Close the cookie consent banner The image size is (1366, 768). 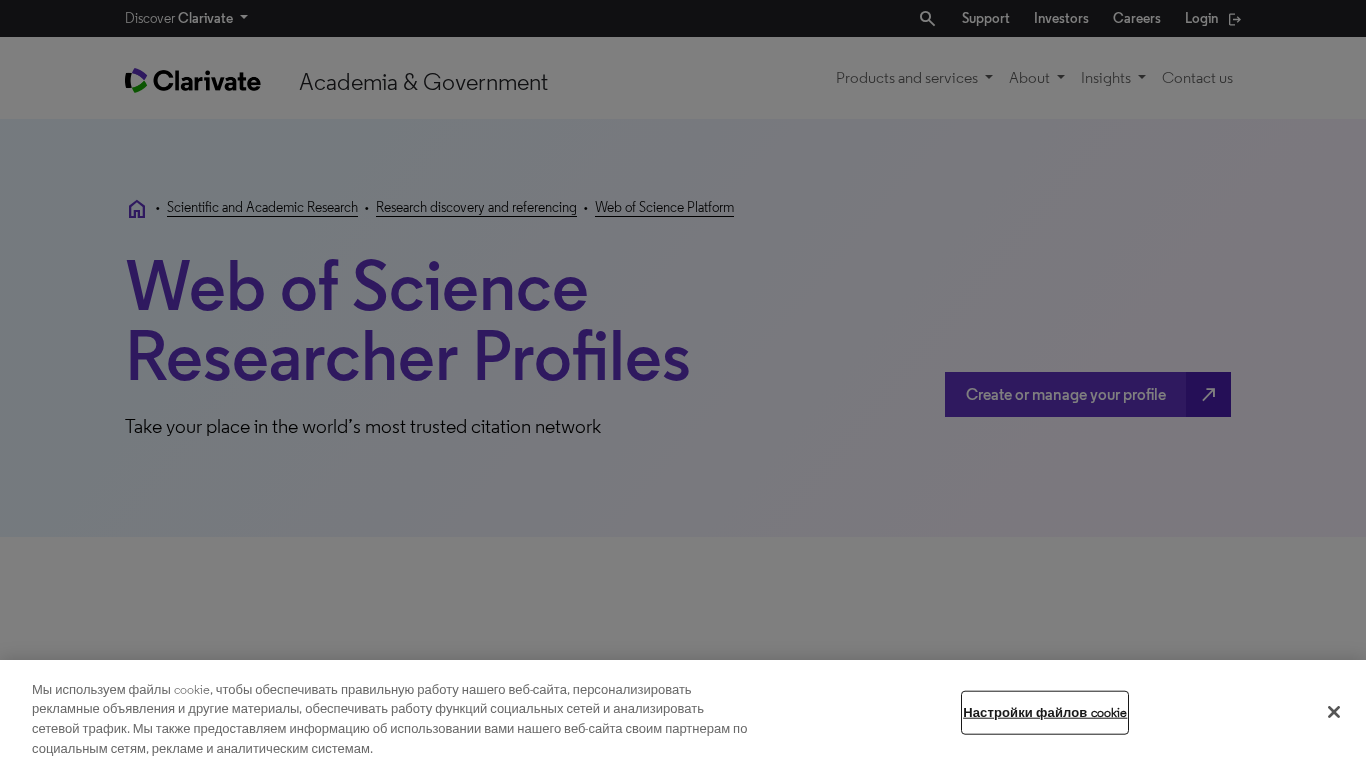[1333, 712]
